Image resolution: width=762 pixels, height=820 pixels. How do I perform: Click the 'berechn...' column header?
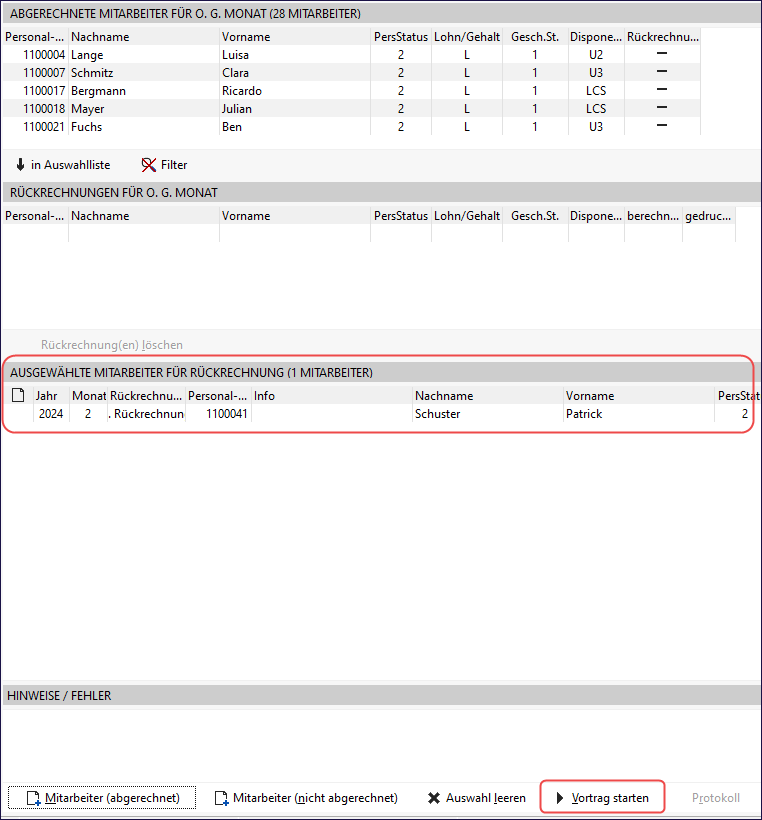pos(653,216)
